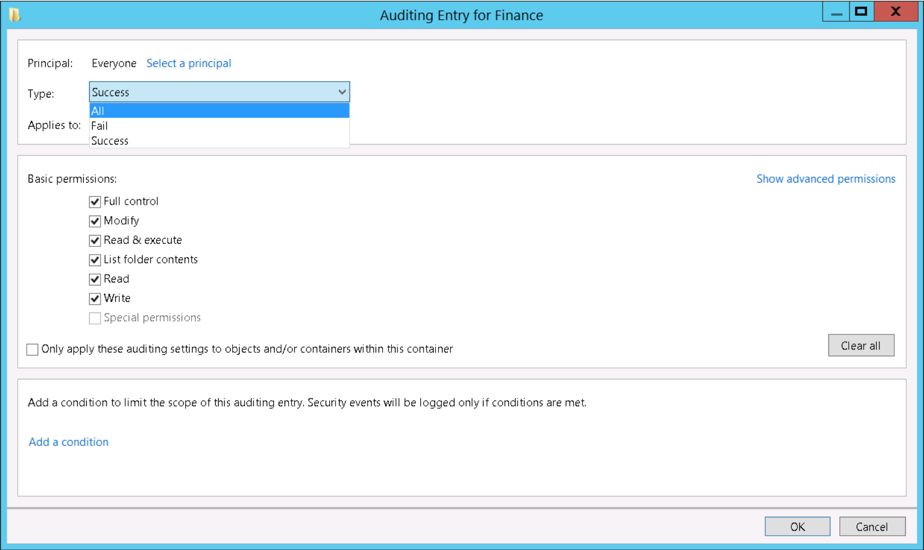This screenshot has width=924, height=550.
Task: Click the Add a condition link
Action: point(68,442)
